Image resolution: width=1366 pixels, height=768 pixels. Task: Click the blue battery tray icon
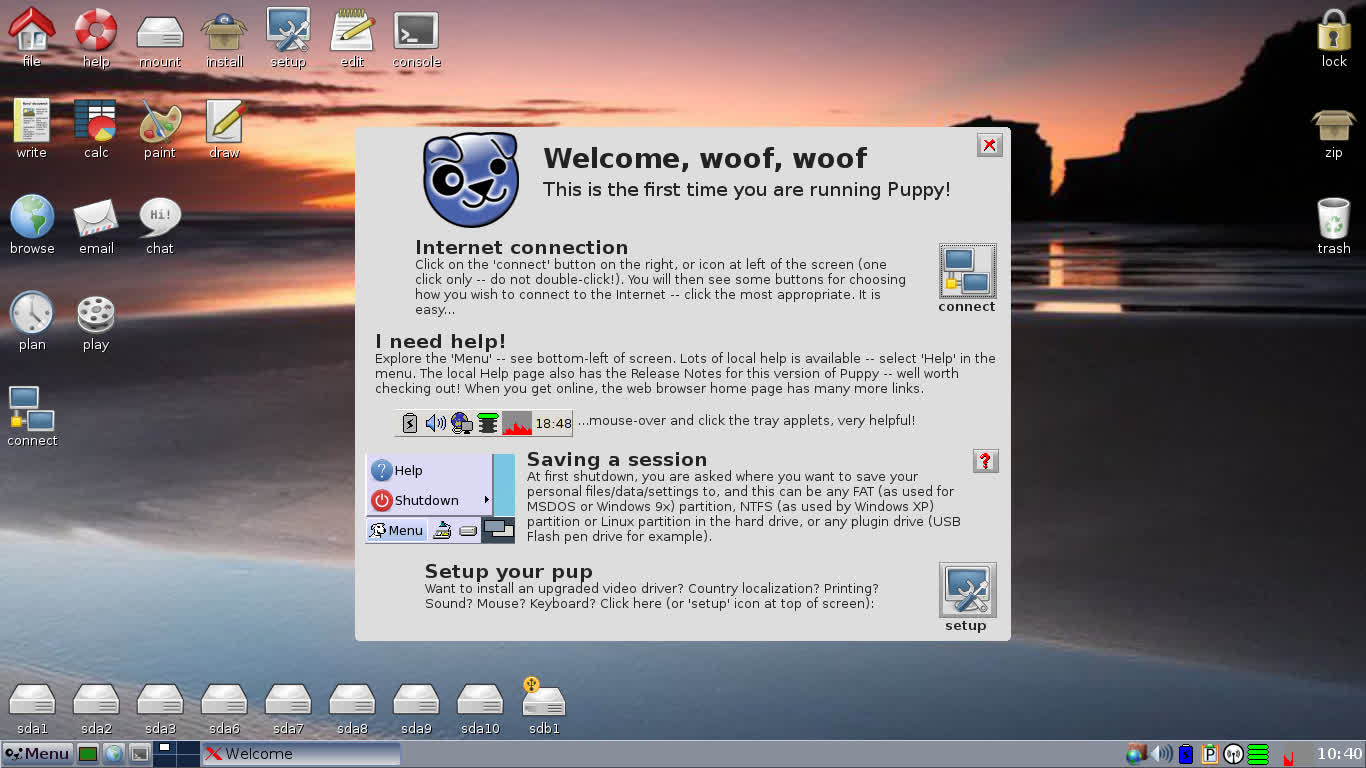1186,754
